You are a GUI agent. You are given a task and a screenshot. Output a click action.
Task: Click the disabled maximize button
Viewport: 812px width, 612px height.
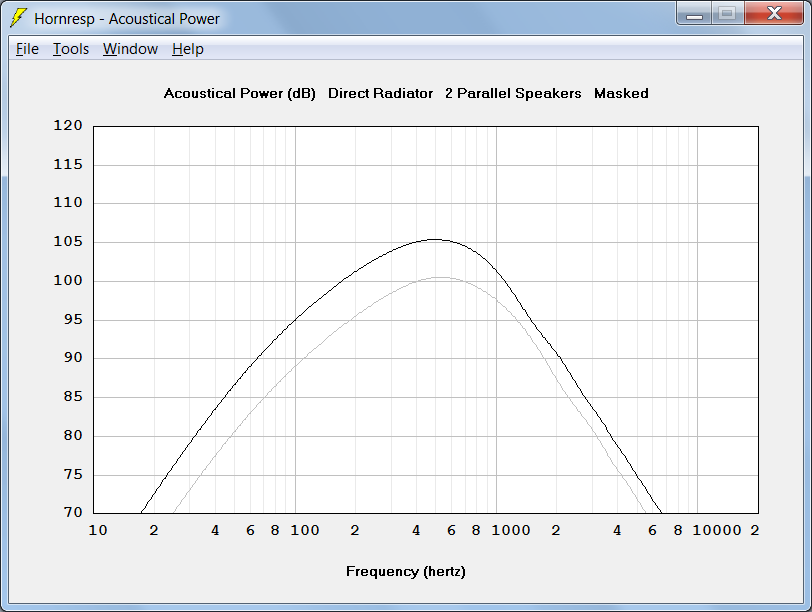728,13
